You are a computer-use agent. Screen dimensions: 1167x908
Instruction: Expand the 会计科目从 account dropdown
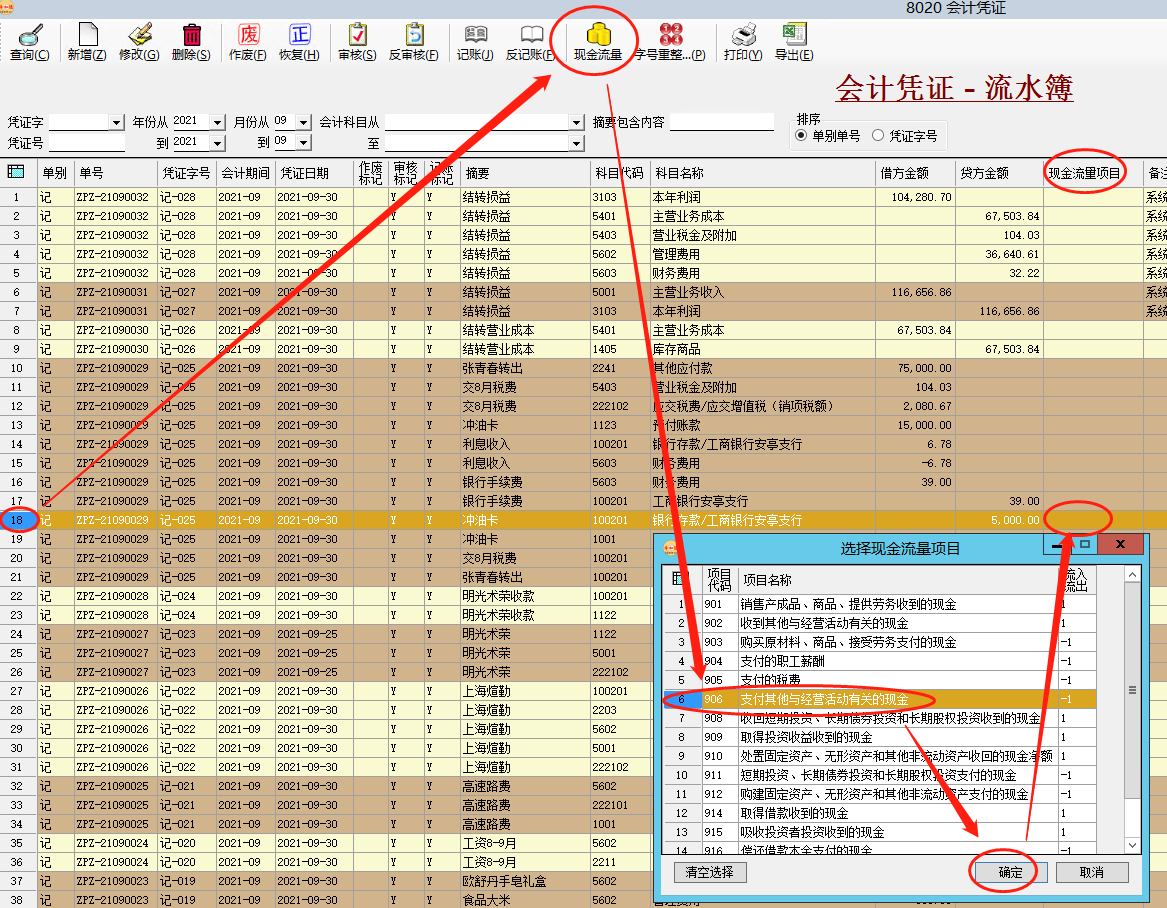[x=578, y=122]
